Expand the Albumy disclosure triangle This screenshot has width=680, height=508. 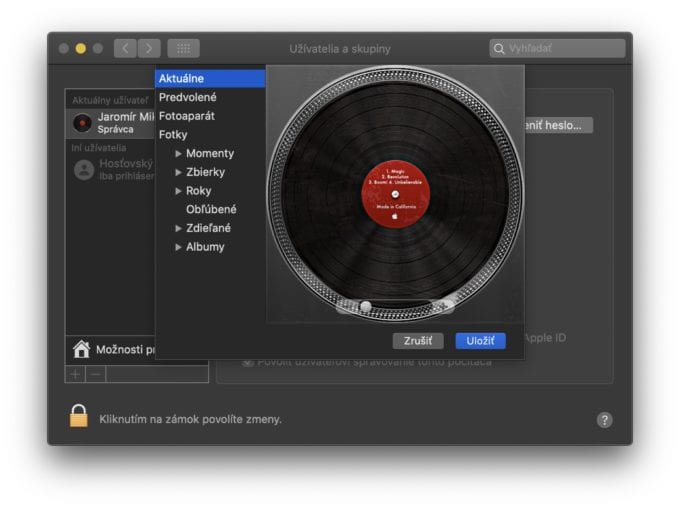coord(178,247)
